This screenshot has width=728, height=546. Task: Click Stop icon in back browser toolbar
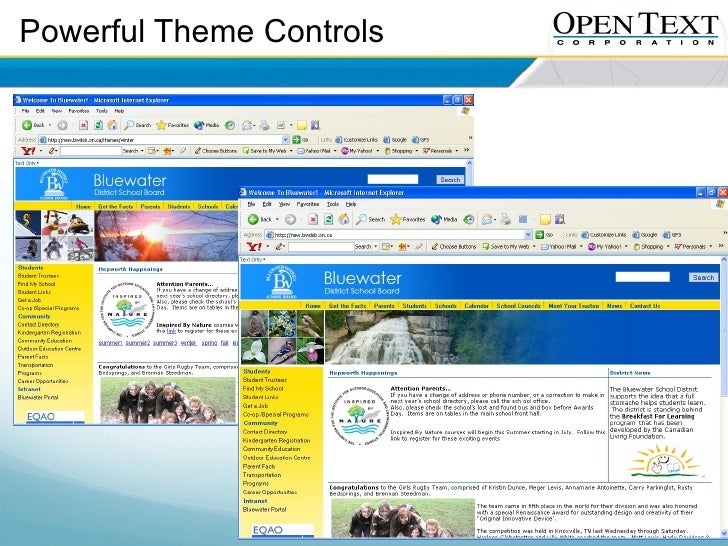(x=83, y=125)
